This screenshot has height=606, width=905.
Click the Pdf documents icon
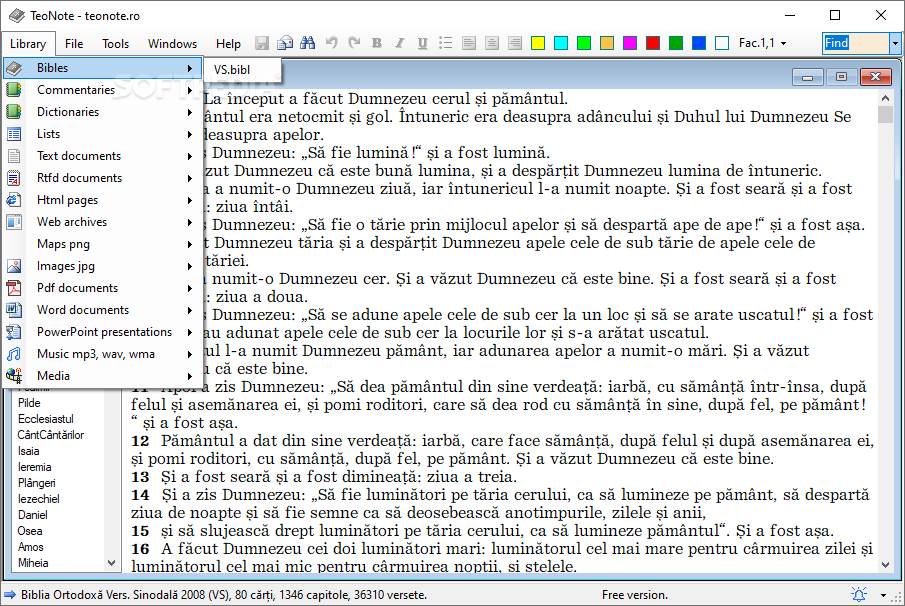[14, 288]
